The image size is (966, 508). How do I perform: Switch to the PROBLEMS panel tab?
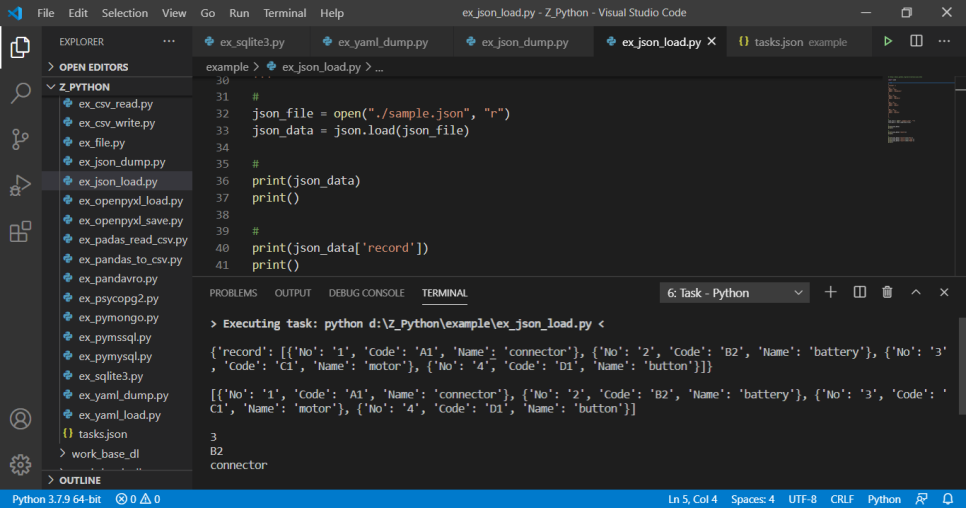click(x=233, y=293)
